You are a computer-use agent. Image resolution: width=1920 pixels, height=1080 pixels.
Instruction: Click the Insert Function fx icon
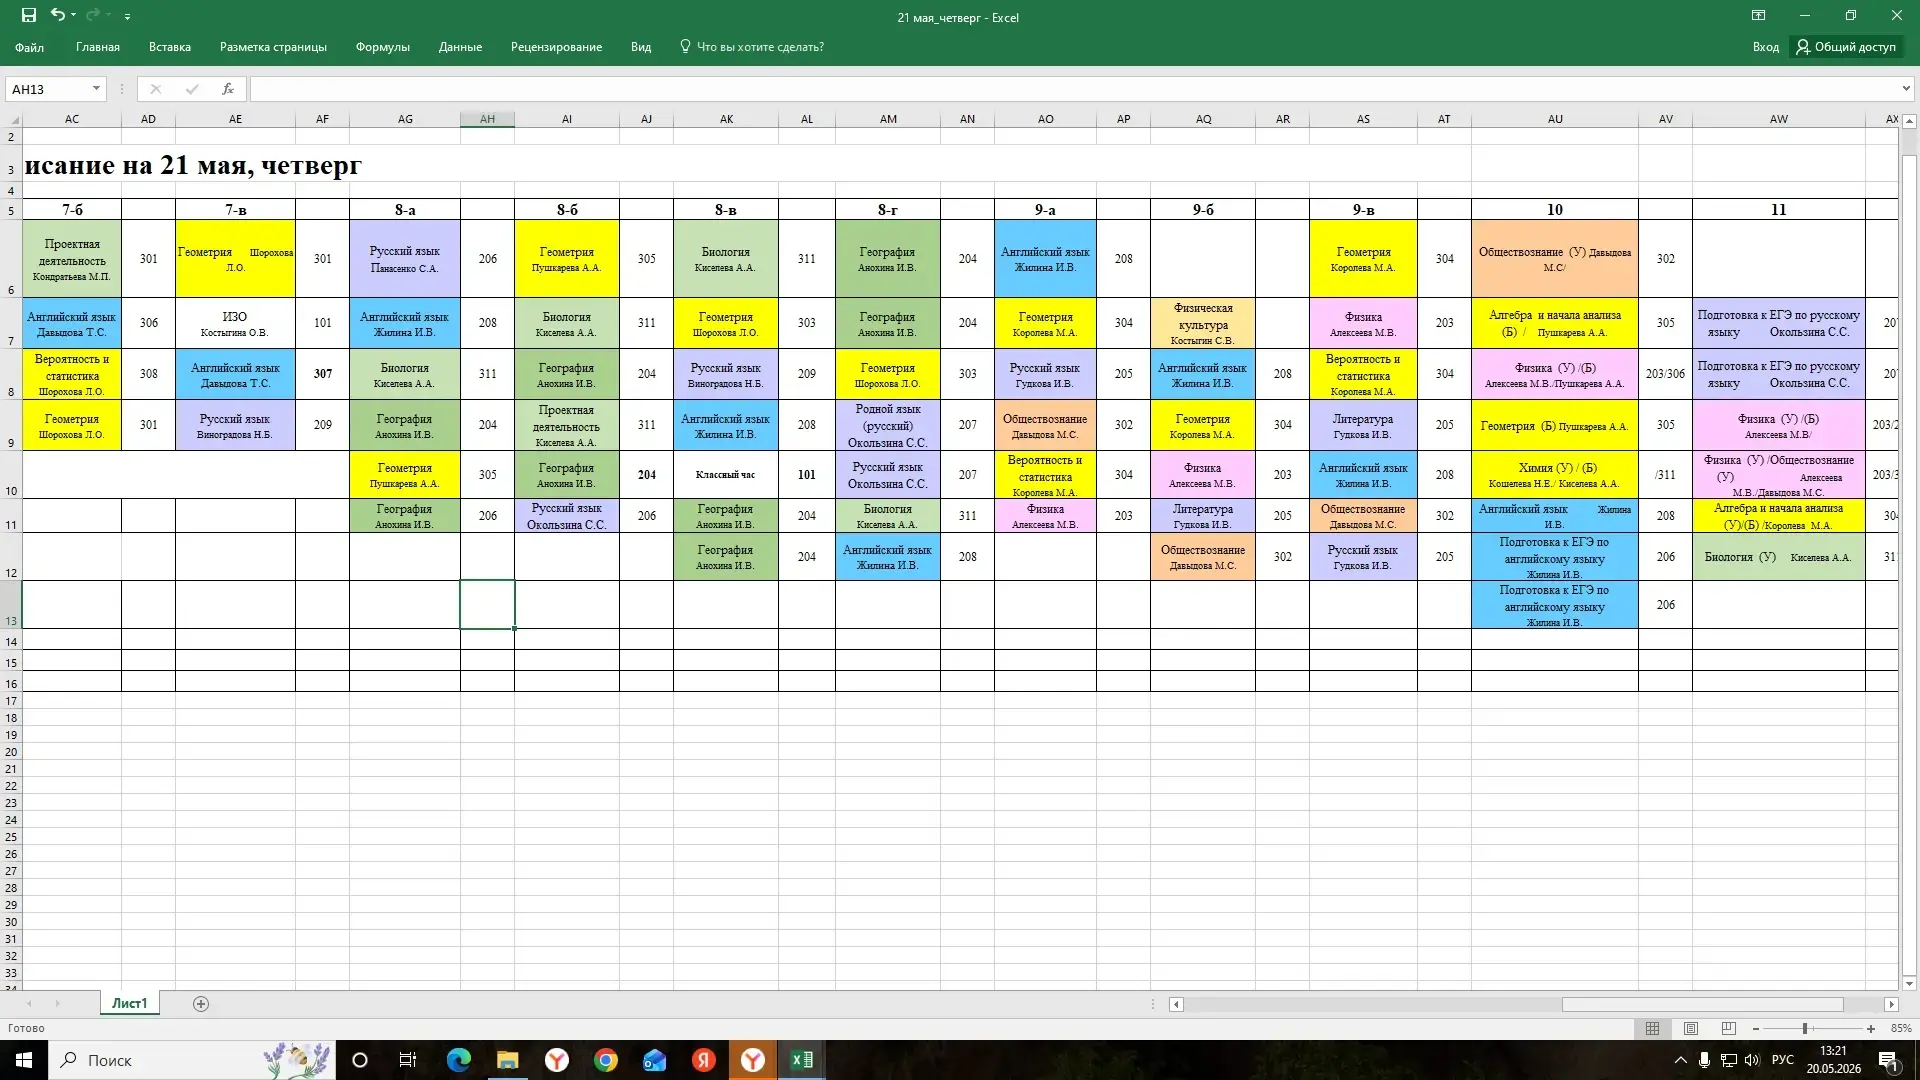click(x=228, y=89)
